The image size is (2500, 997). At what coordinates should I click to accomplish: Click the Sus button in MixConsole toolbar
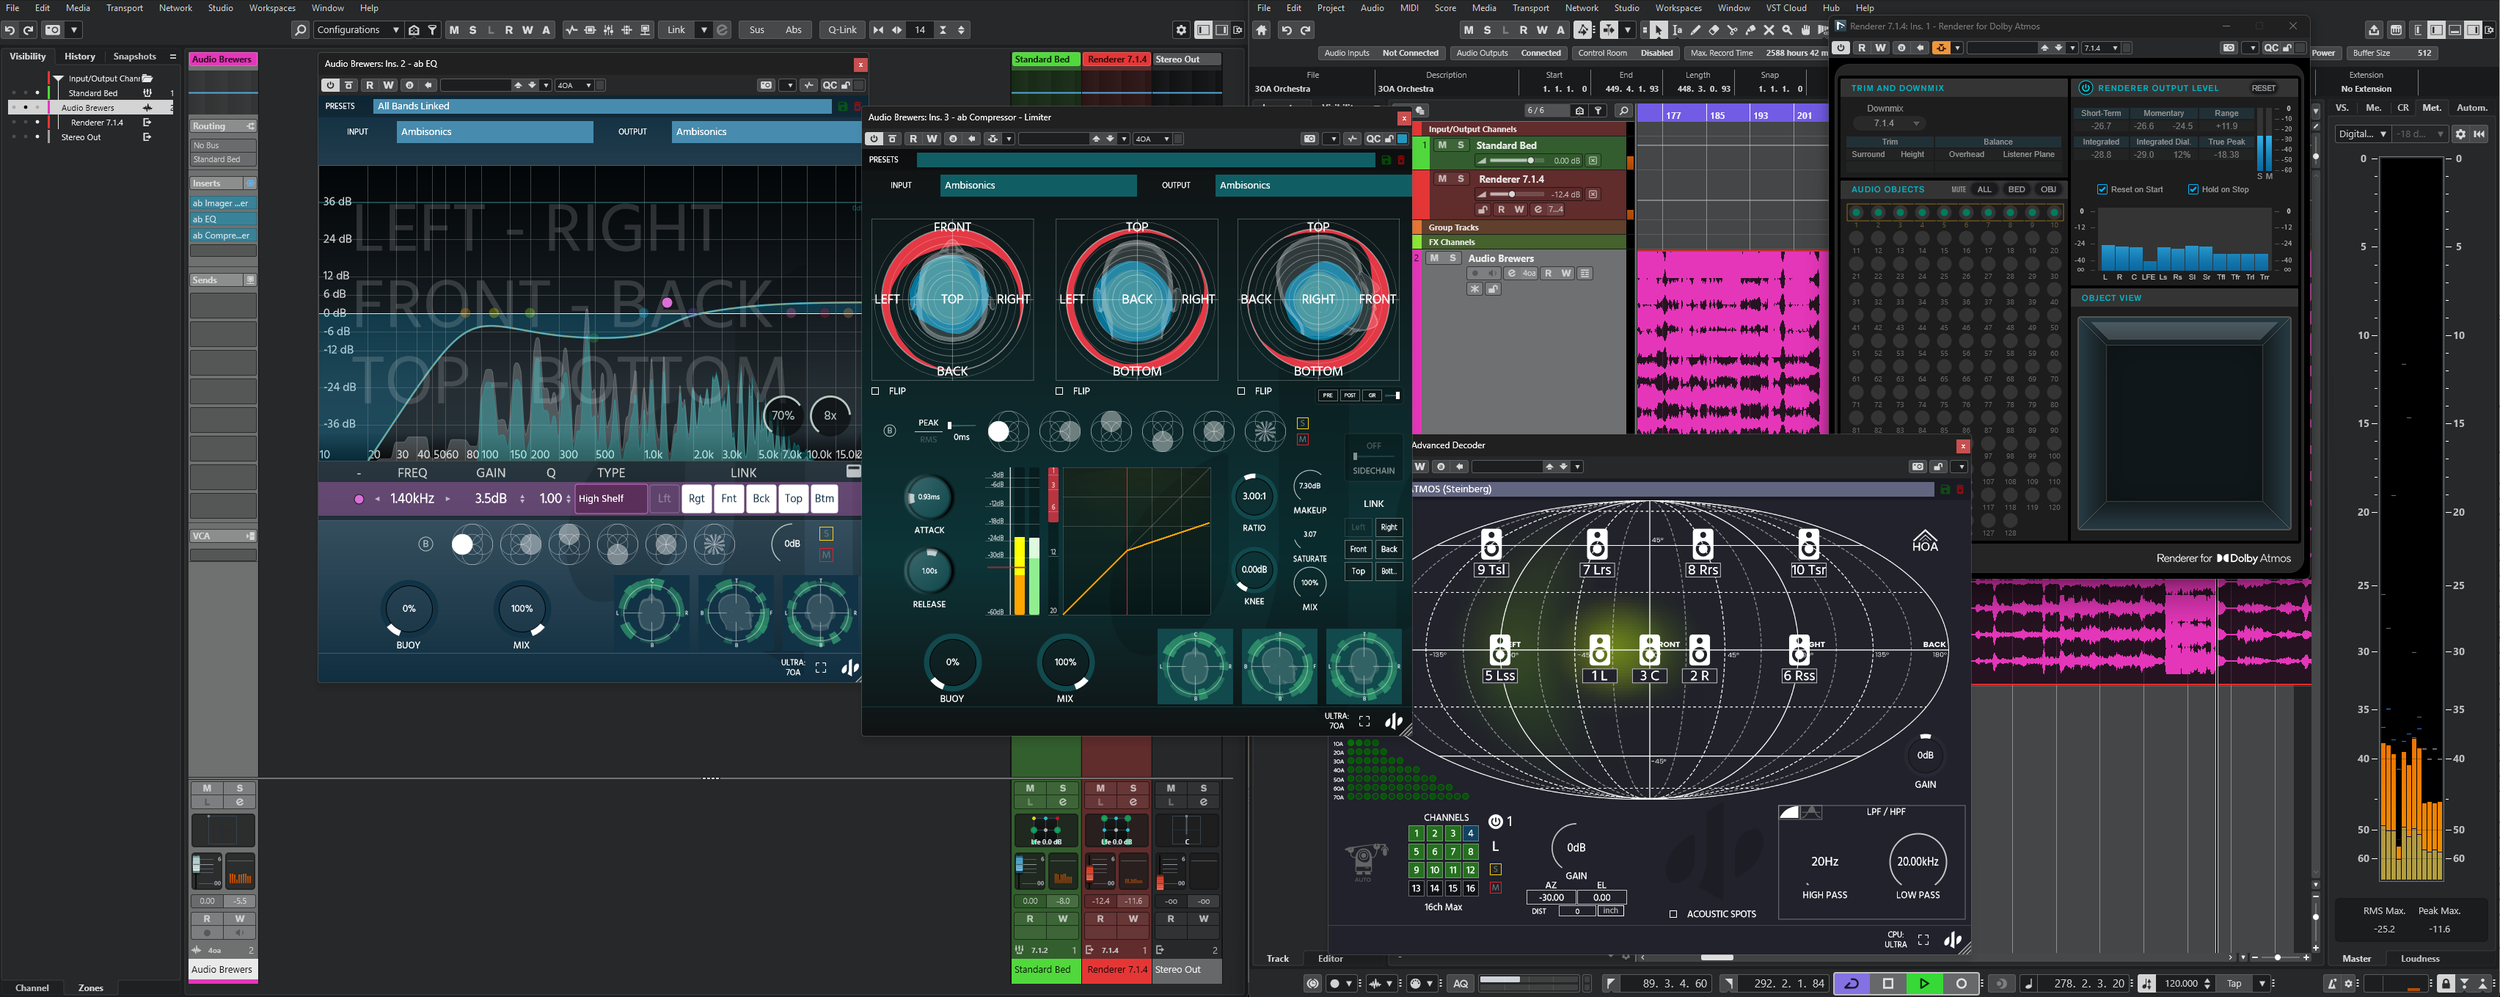point(757,30)
